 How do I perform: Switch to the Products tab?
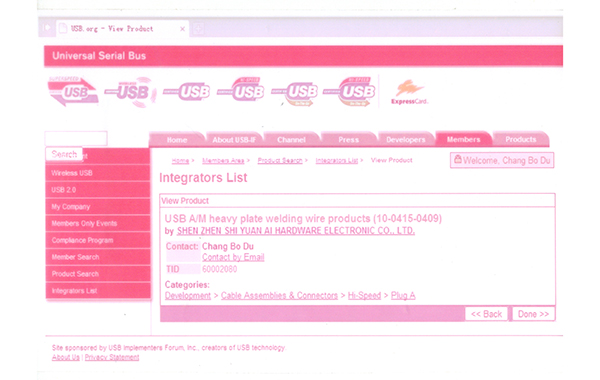click(521, 139)
